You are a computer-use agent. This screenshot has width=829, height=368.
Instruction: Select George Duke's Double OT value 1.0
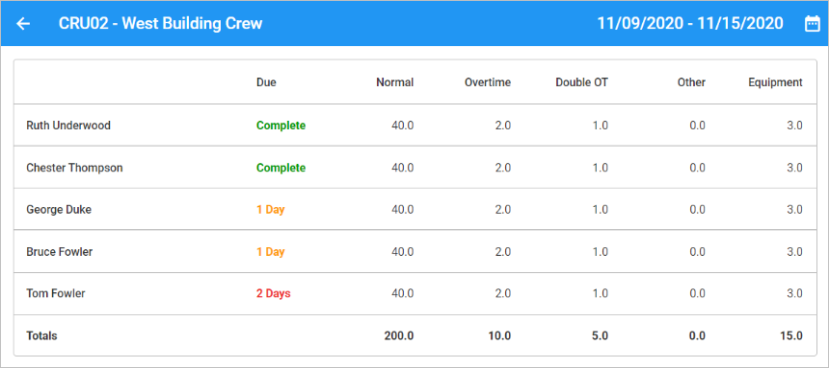(x=601, y=210)
